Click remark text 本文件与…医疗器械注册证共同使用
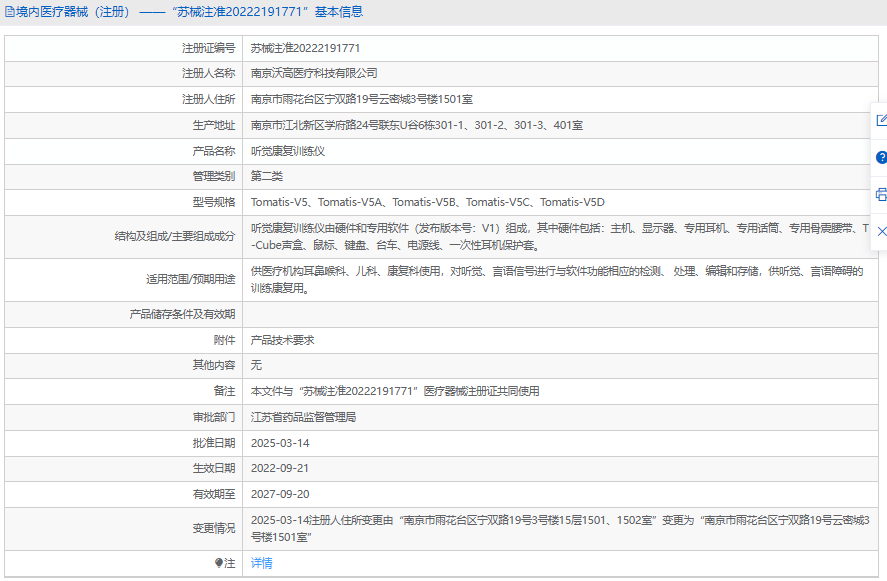 coord(395,391)
